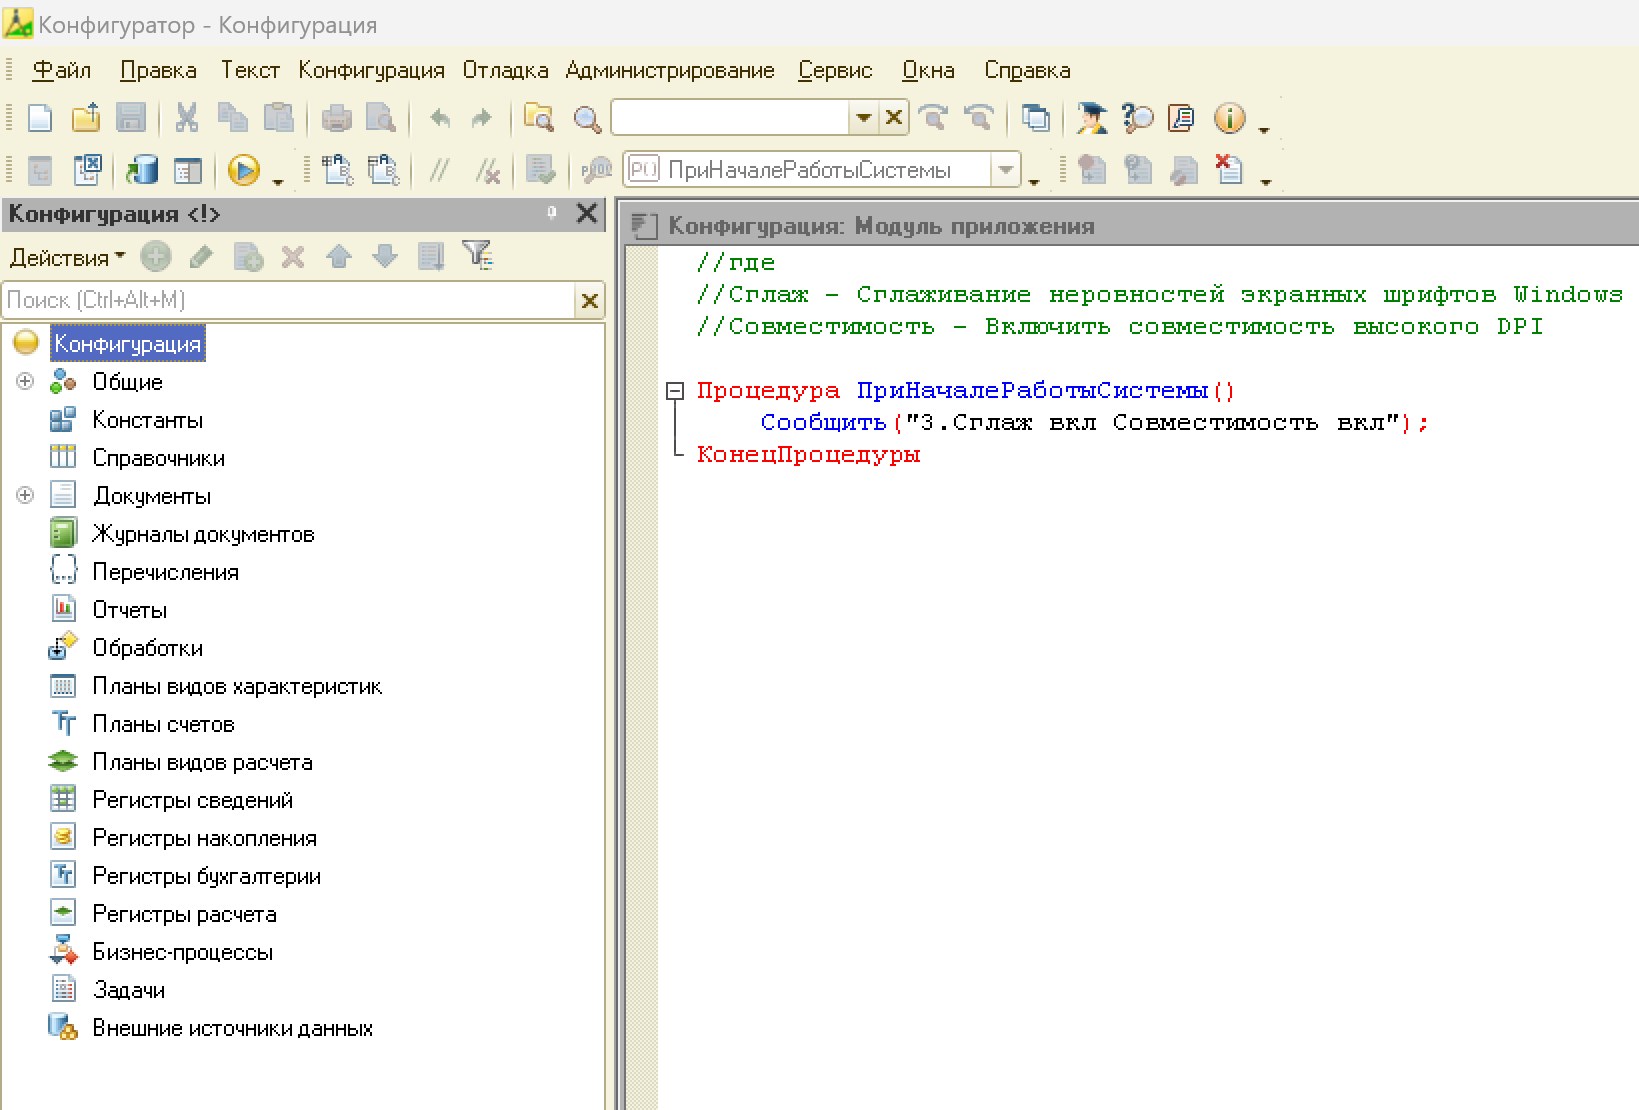Click the Remove comment icon
Screen dimensions: 1639x1110
point(487,171)
